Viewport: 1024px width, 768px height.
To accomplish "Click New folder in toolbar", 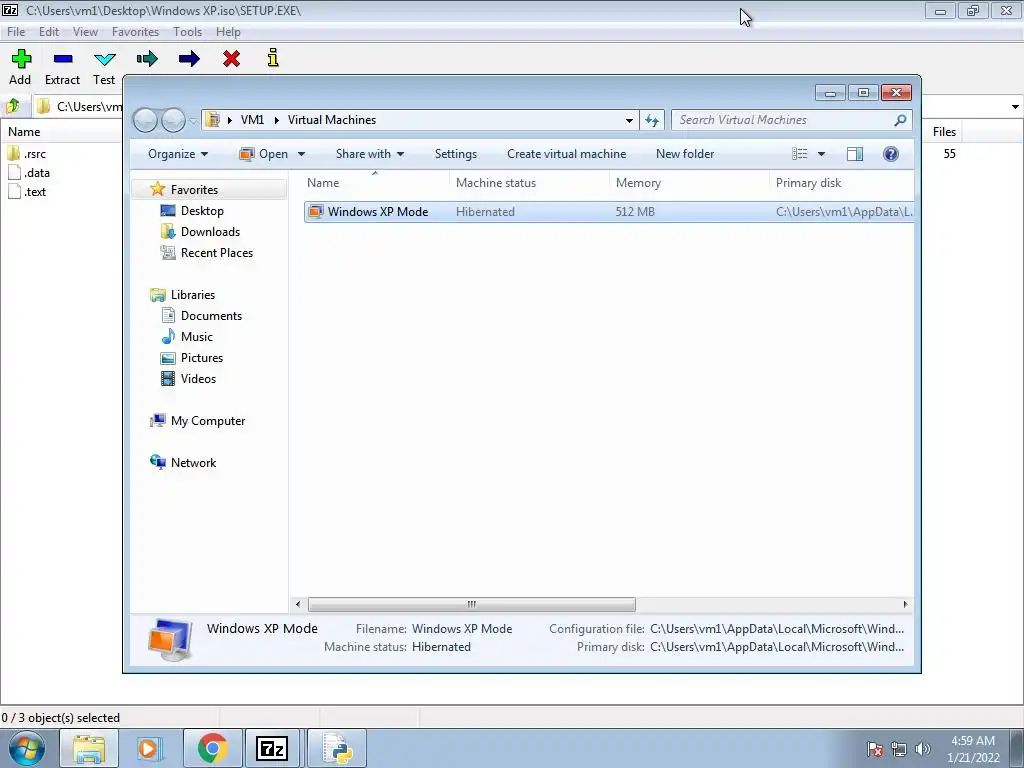I will coord(685,154).
